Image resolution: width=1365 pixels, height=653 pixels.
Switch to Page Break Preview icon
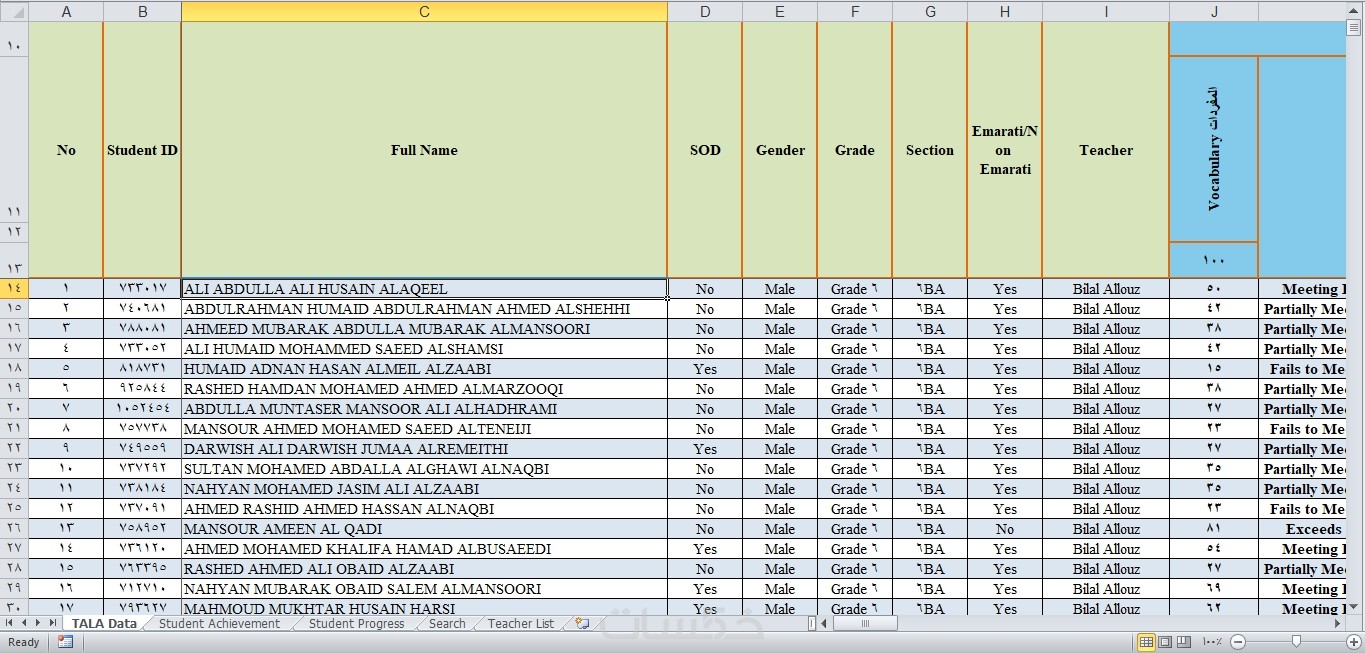[x=1184, y=642]
